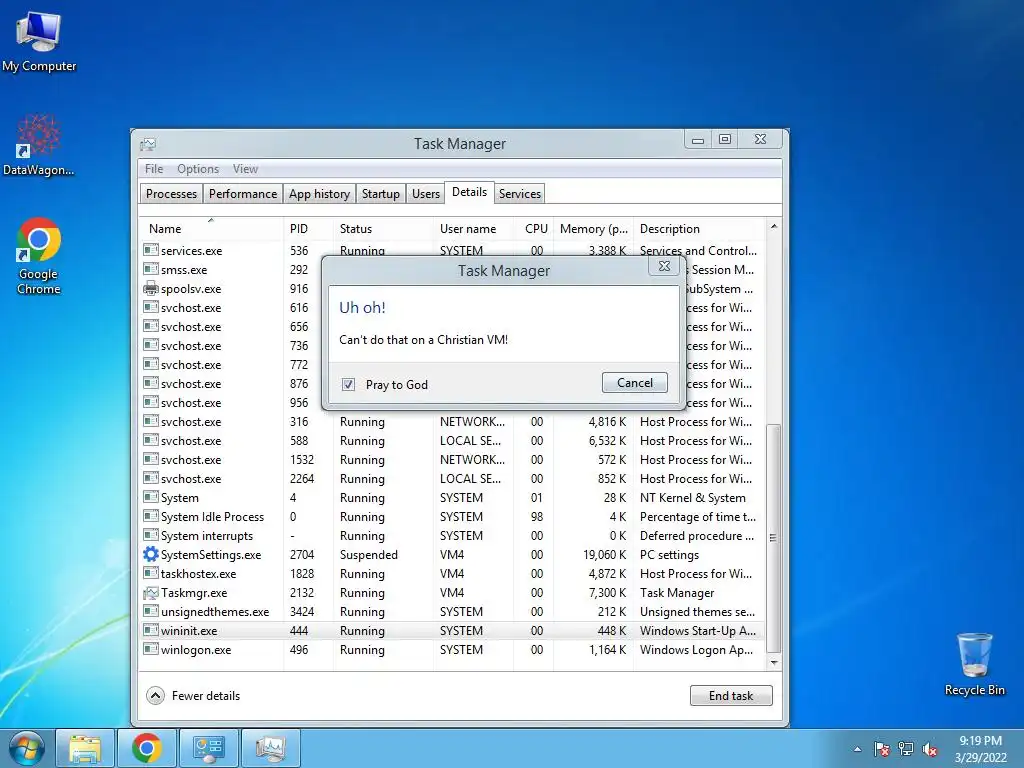Select the Taskmgr.exe process icon
1024x768 pixels.
[x=151, y=593]
